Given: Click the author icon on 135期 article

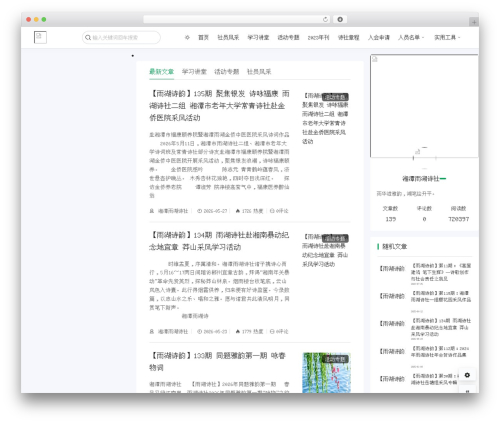Looking at the screenshot, I should (x=152, y=211).
